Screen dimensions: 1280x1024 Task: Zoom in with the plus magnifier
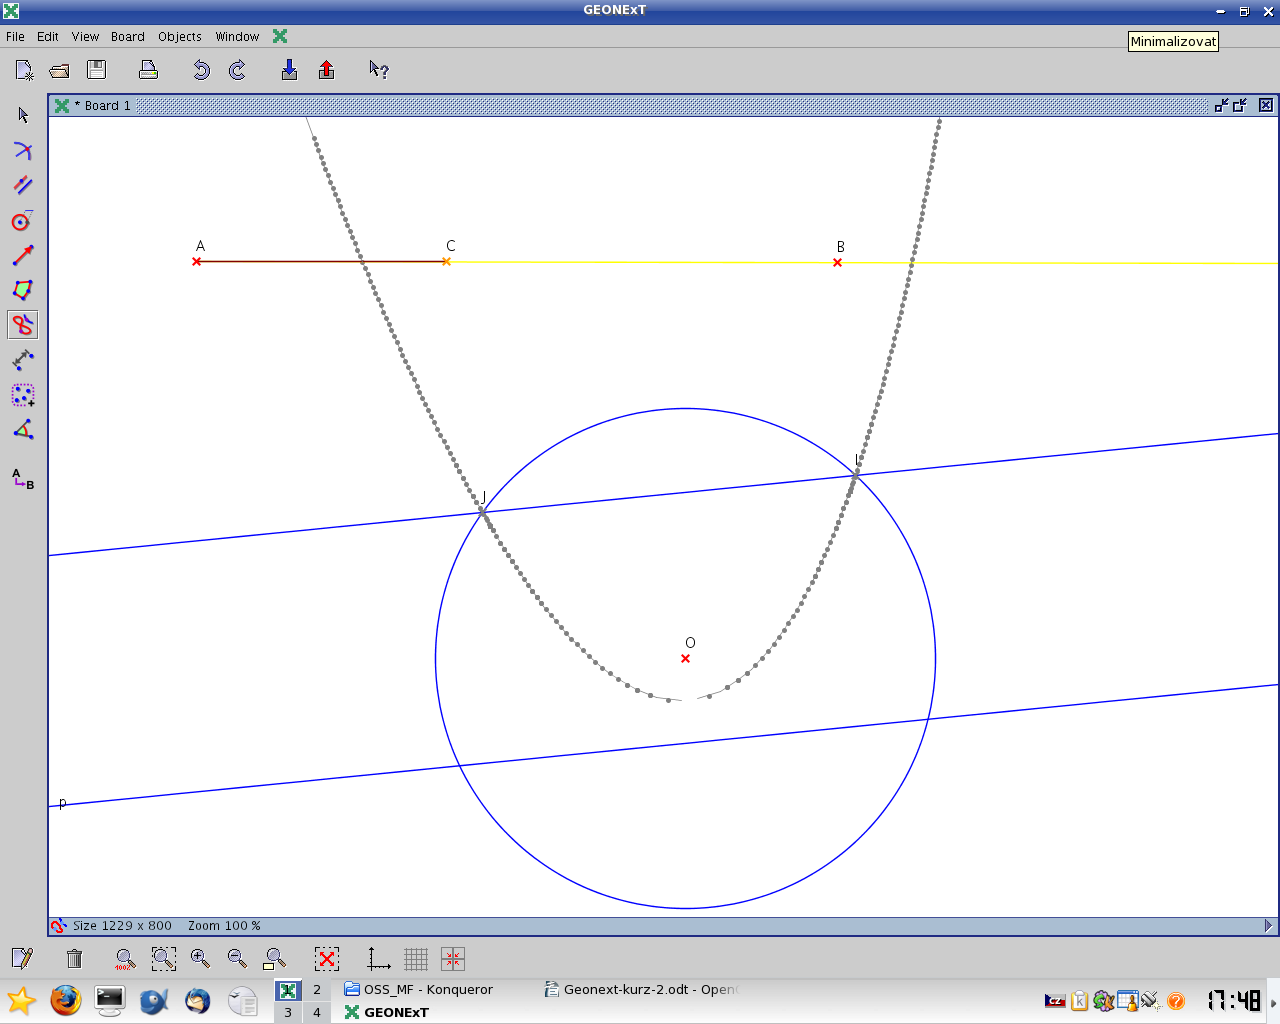tap(200, 959)
